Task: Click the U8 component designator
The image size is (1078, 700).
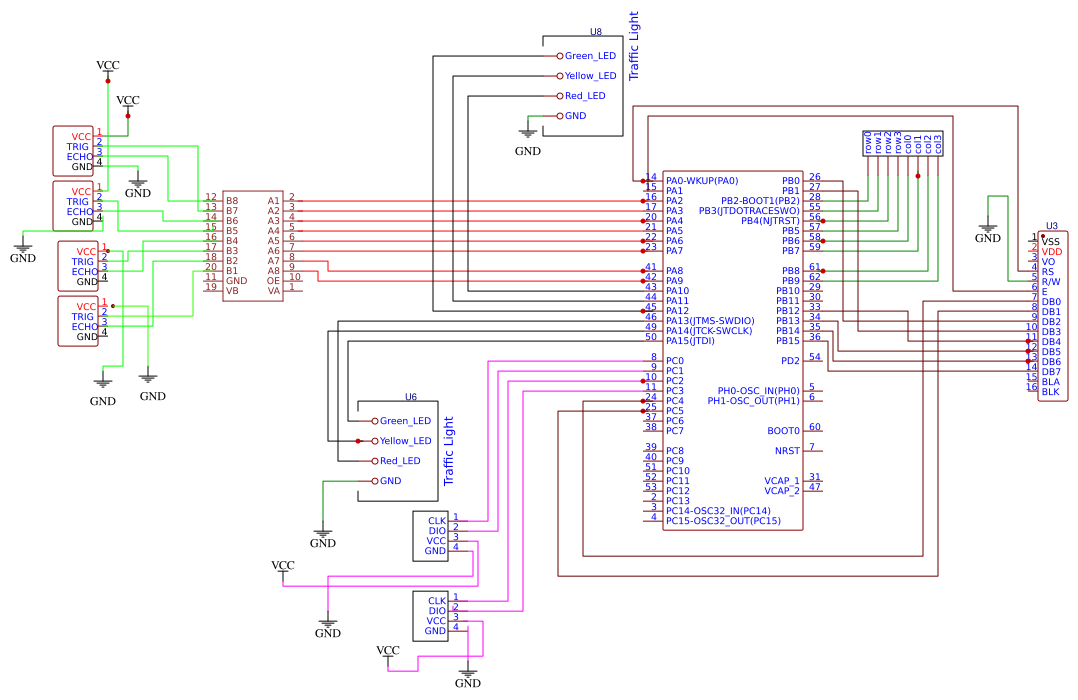Action: 595,32
